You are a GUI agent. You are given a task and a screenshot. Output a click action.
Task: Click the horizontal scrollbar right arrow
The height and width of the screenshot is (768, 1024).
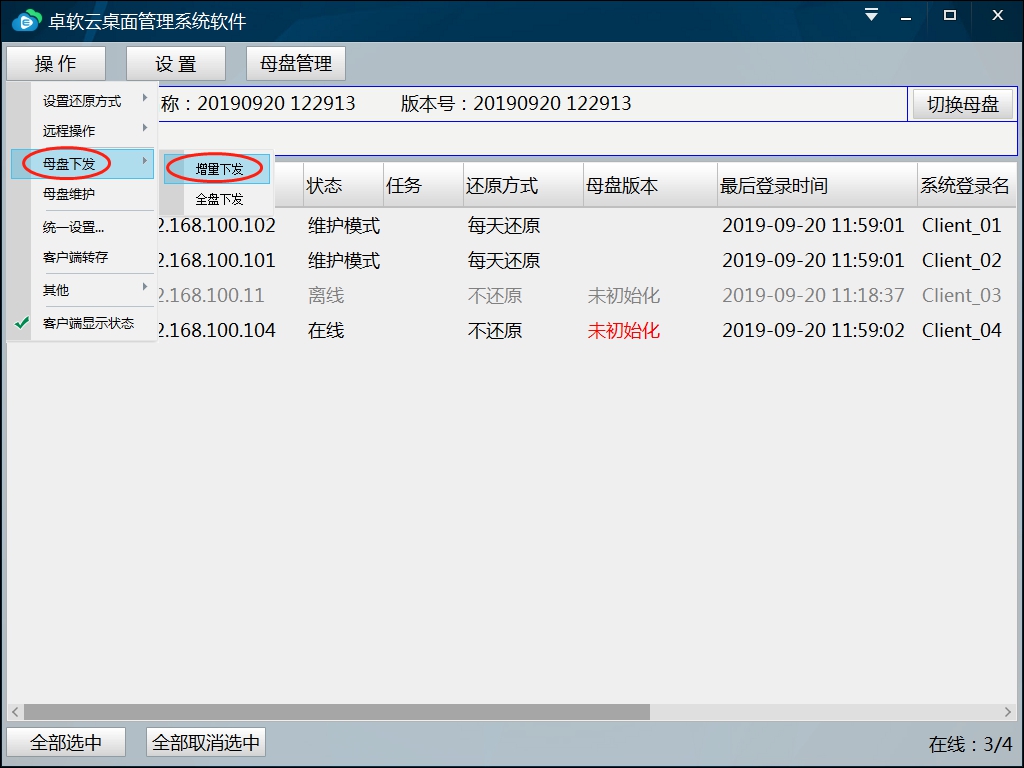pyautogui.click(x=1009, y=712)
